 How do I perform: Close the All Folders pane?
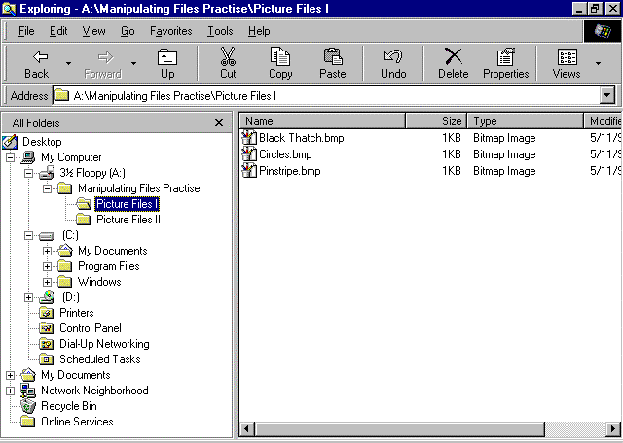pyautogui.click(x=219, y=122)
